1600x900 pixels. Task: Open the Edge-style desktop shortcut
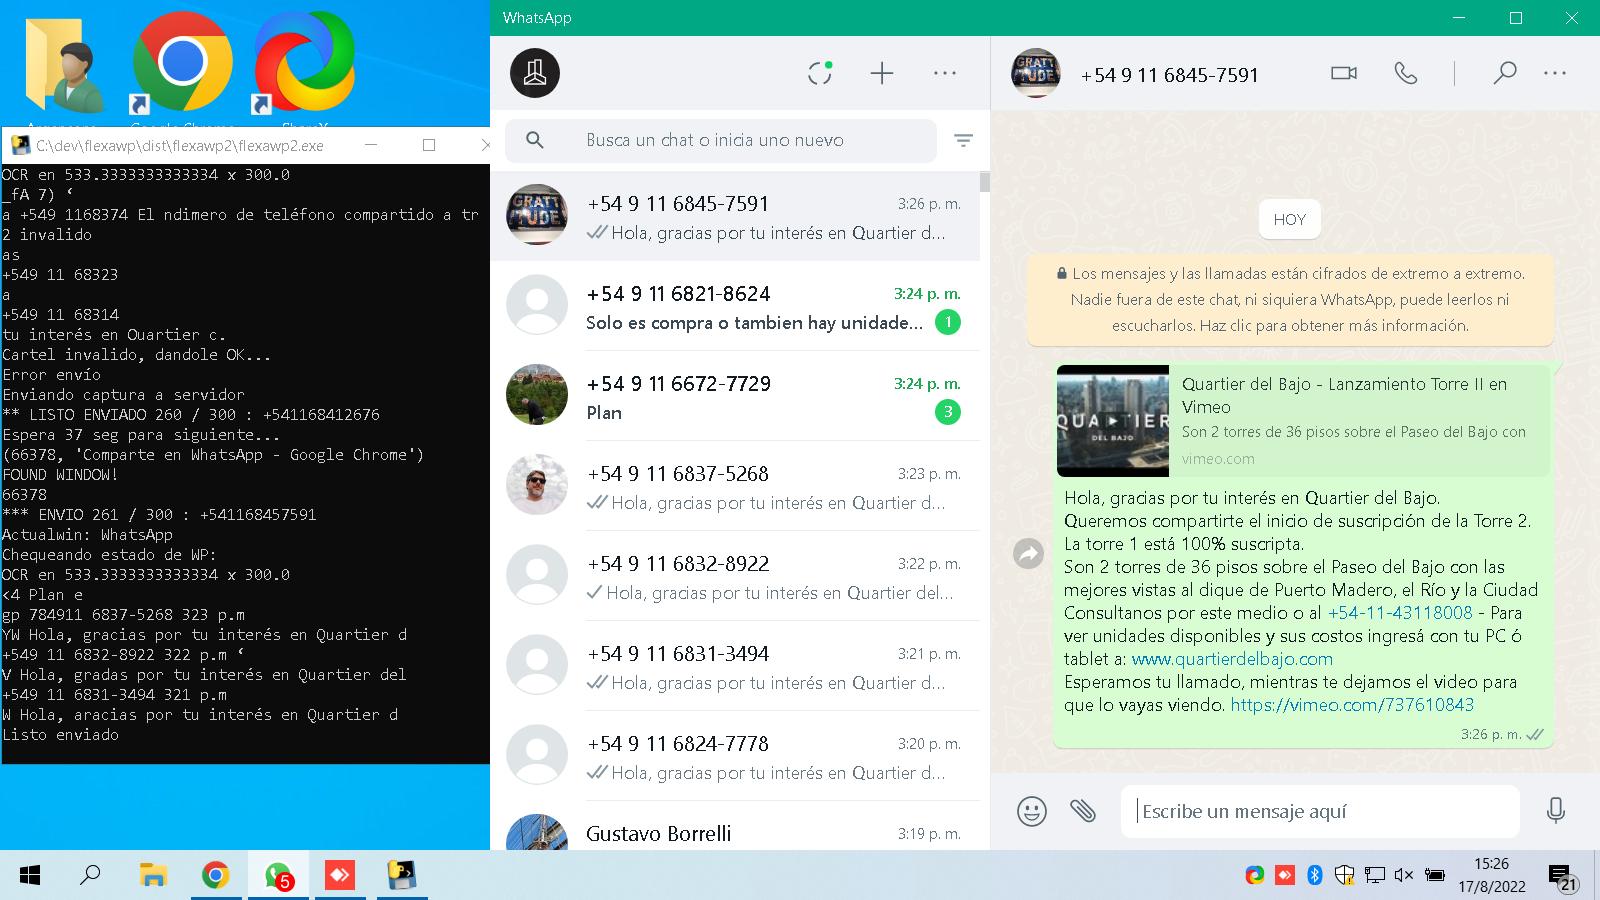pyautogui.click(x=303, y=65)
